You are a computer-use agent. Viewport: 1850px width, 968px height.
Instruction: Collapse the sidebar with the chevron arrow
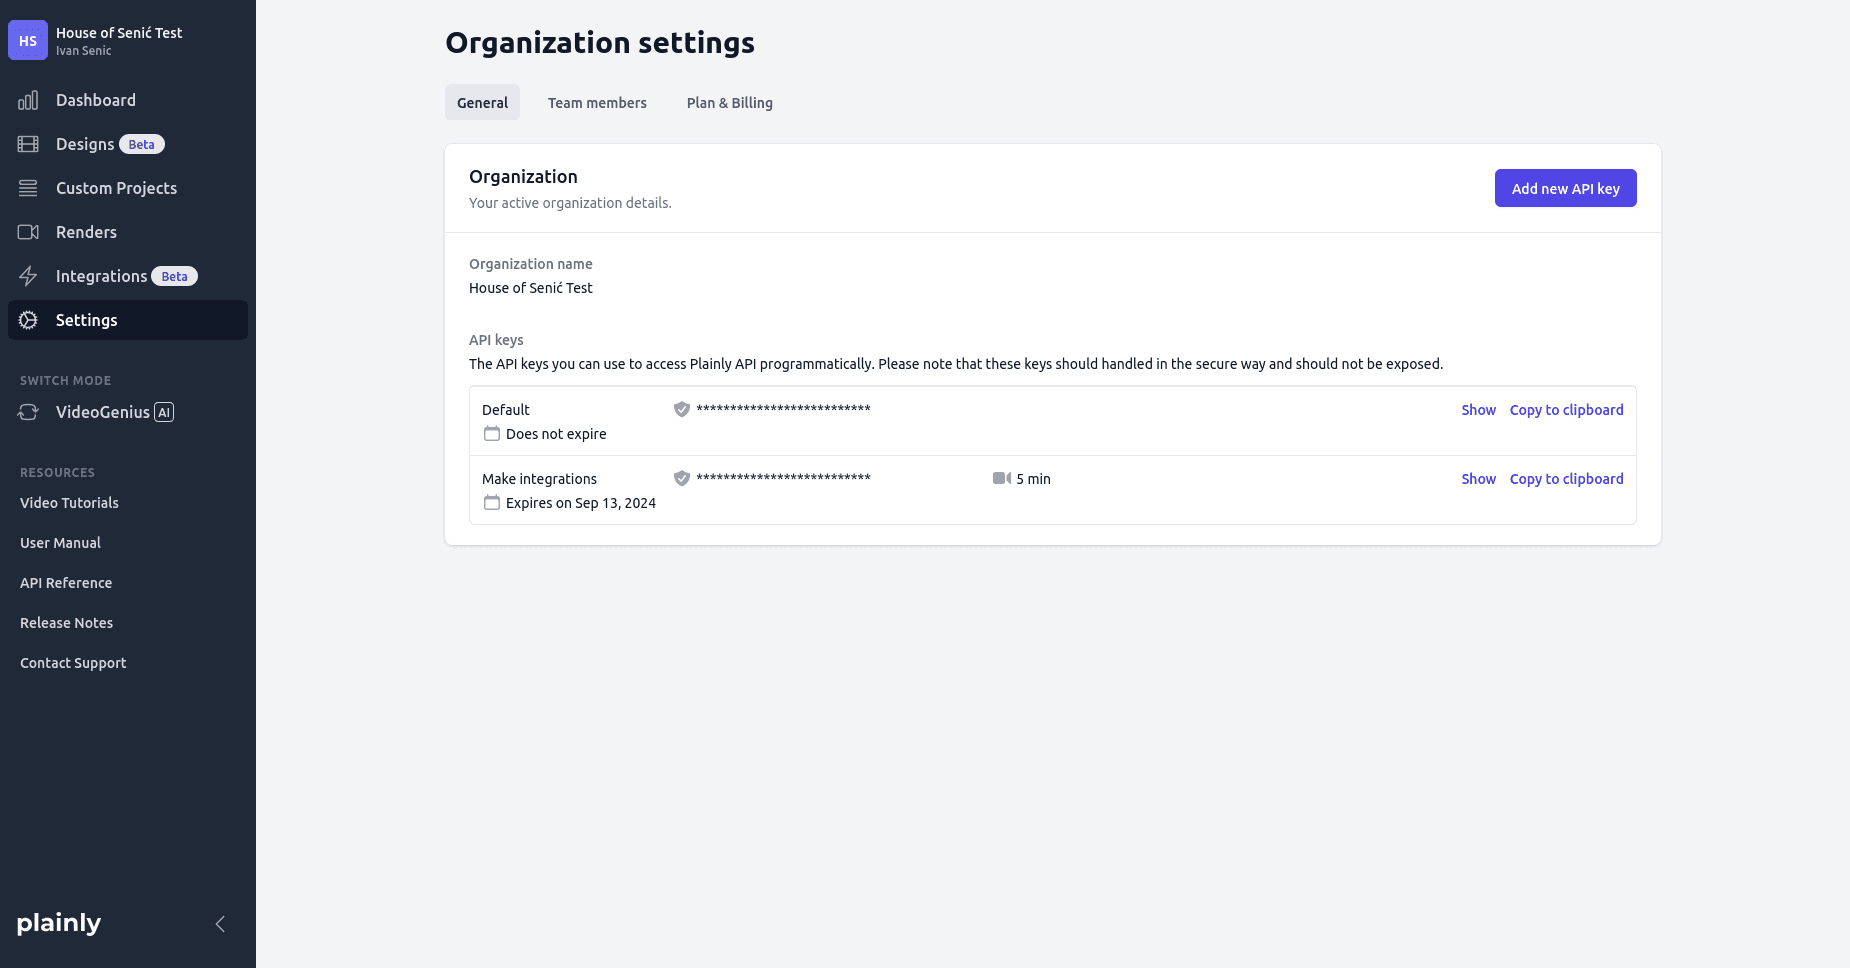(220, 924)
